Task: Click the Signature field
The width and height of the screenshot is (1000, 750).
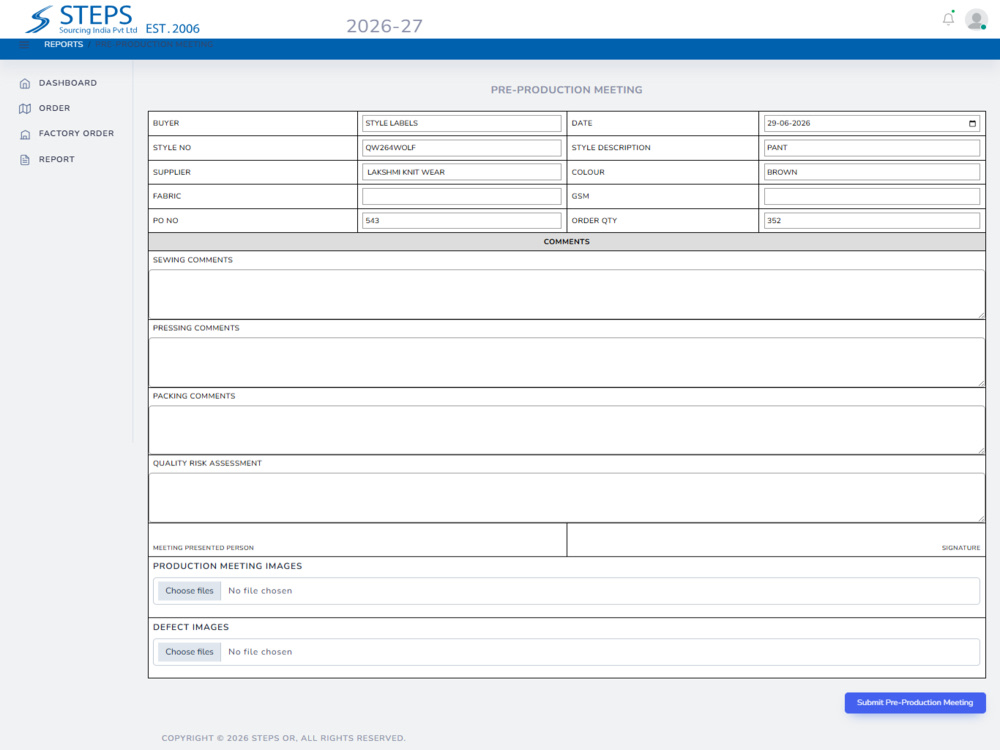Action: click(776, 540)
